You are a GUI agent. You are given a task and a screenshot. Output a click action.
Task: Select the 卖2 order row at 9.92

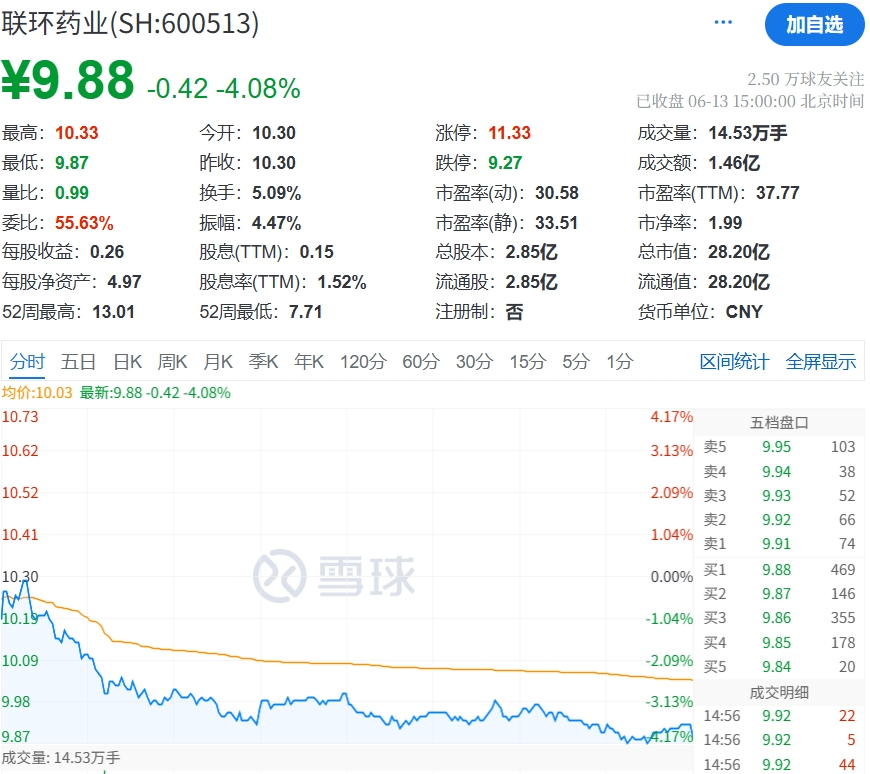pos(779,520)
